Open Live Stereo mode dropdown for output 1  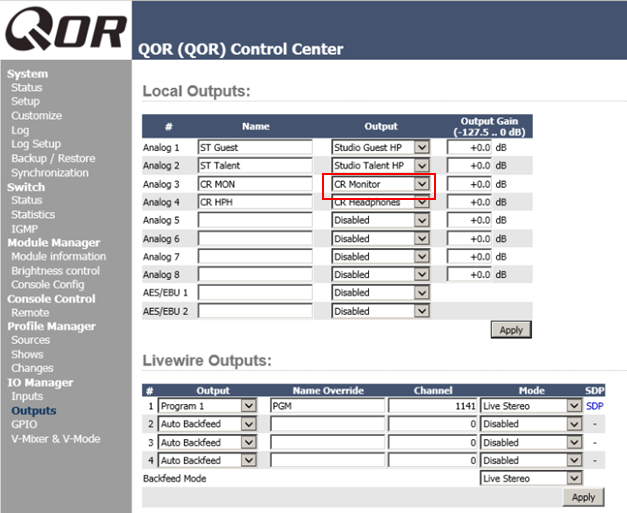click(531, 406)
